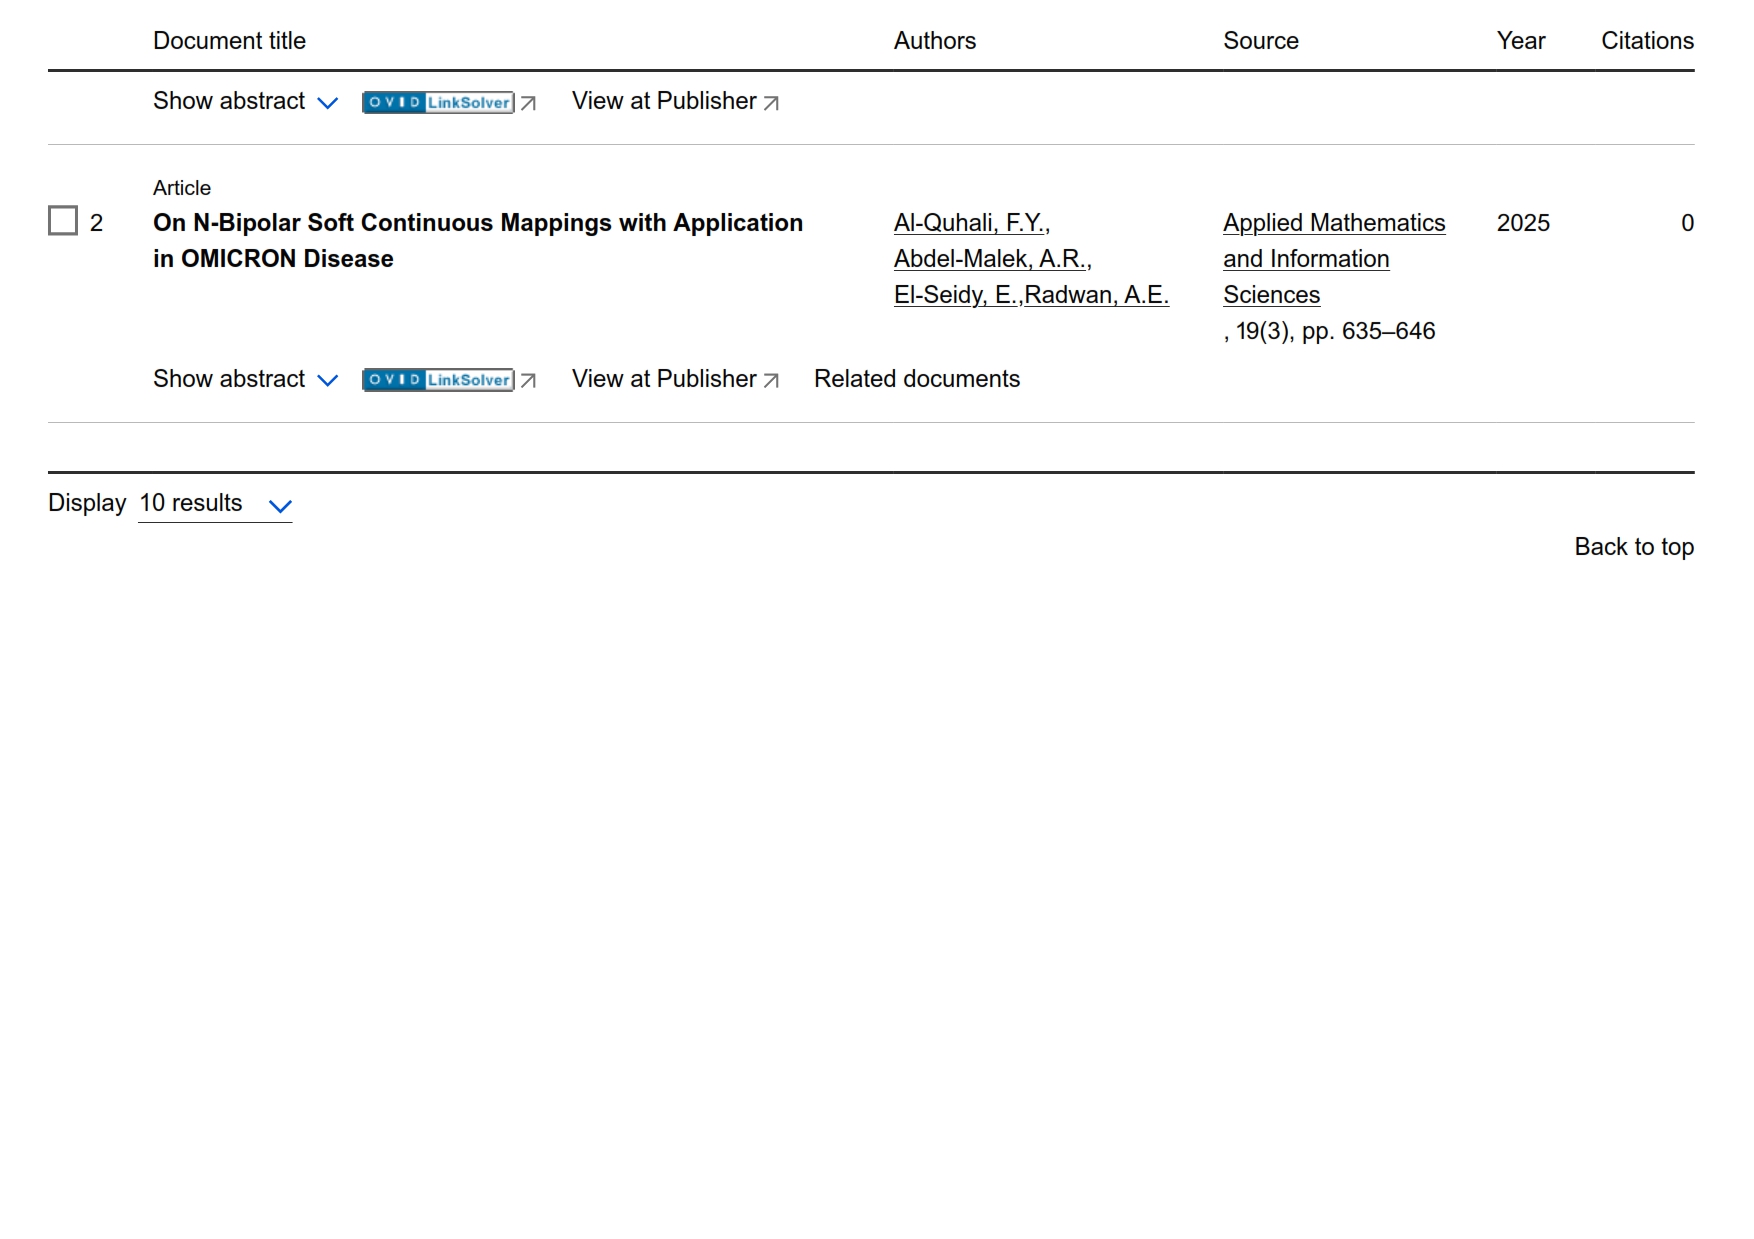Click Back to top
1754x1239 pixels.
pyautogui.click(x=1633, y=547)
